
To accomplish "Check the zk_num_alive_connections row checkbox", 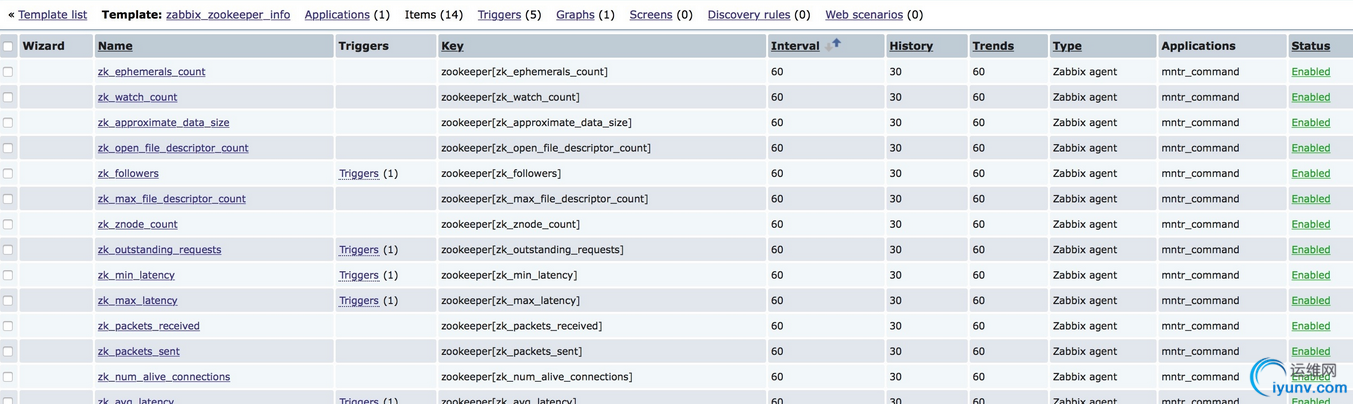I will coord(8,377).
